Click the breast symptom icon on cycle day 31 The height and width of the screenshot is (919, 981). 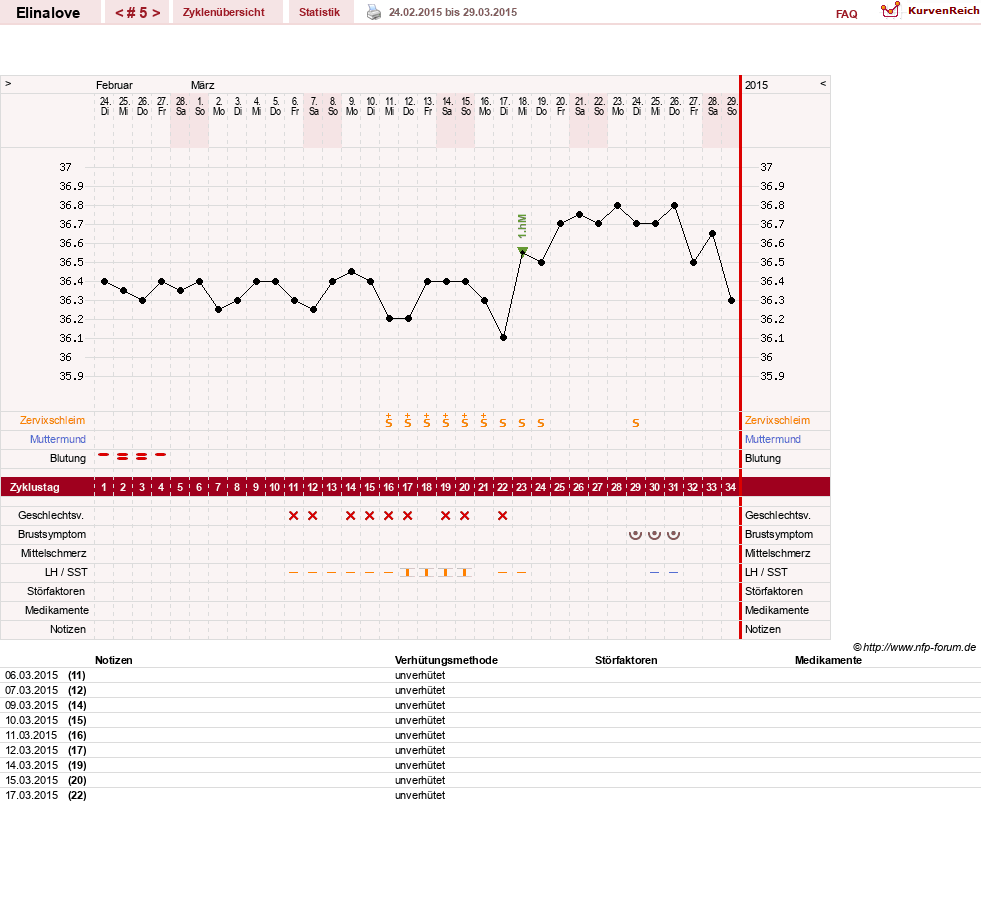point(673,534)
